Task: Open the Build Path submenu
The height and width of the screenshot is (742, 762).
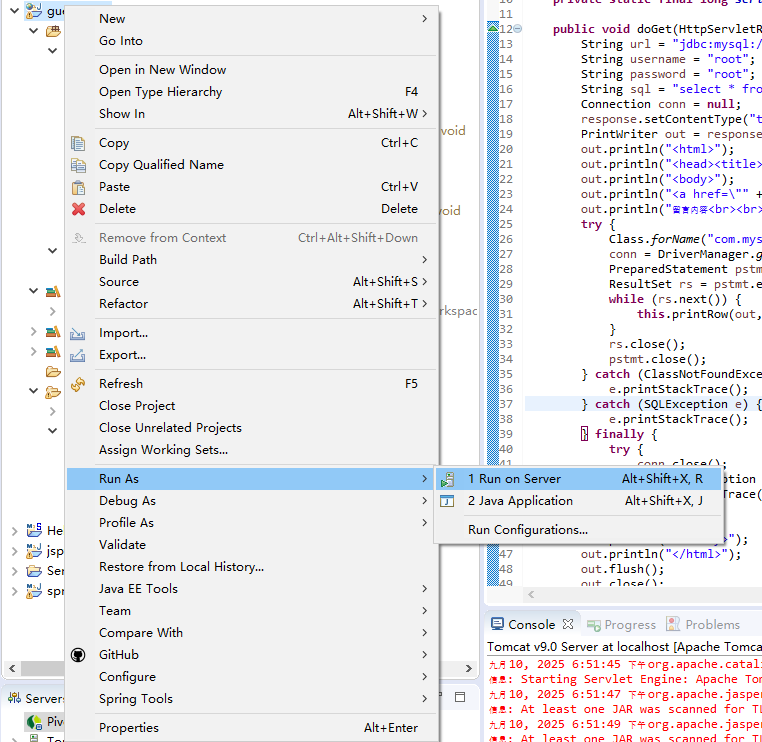Action: (252, 260)
